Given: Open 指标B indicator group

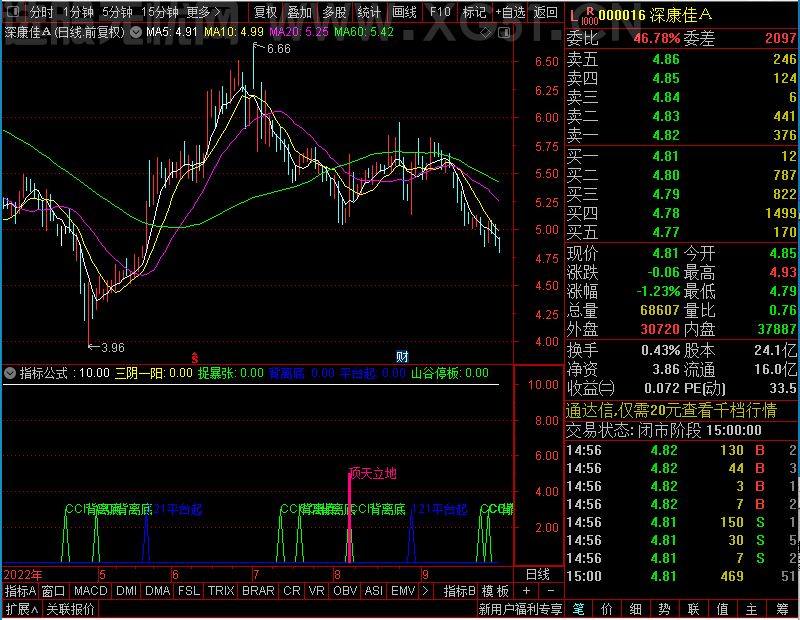Looking at the screenshot, I should click(459, 591).
